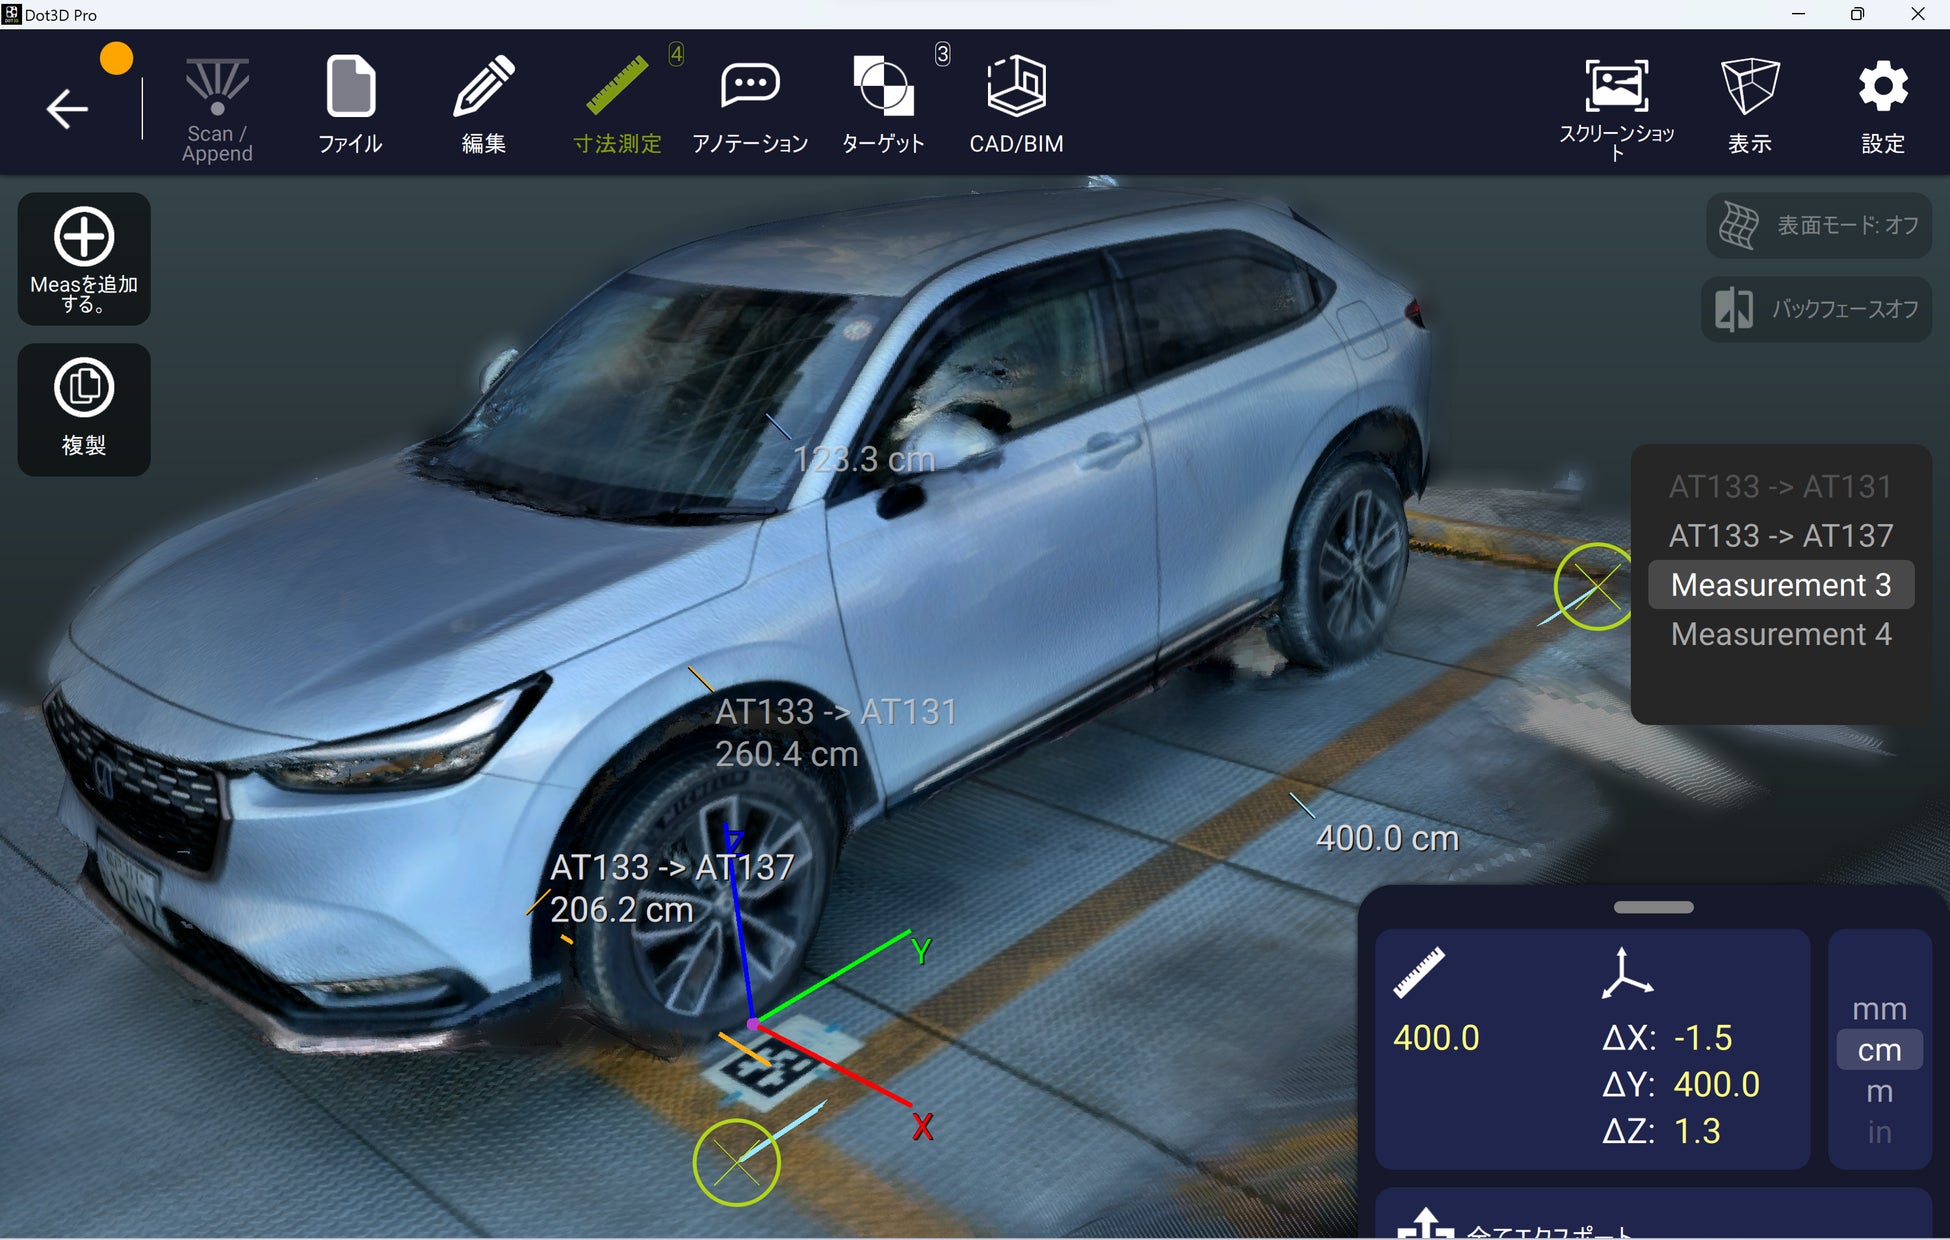
Task: Open the CAD/BIM tool
Action: [1016, 105]
